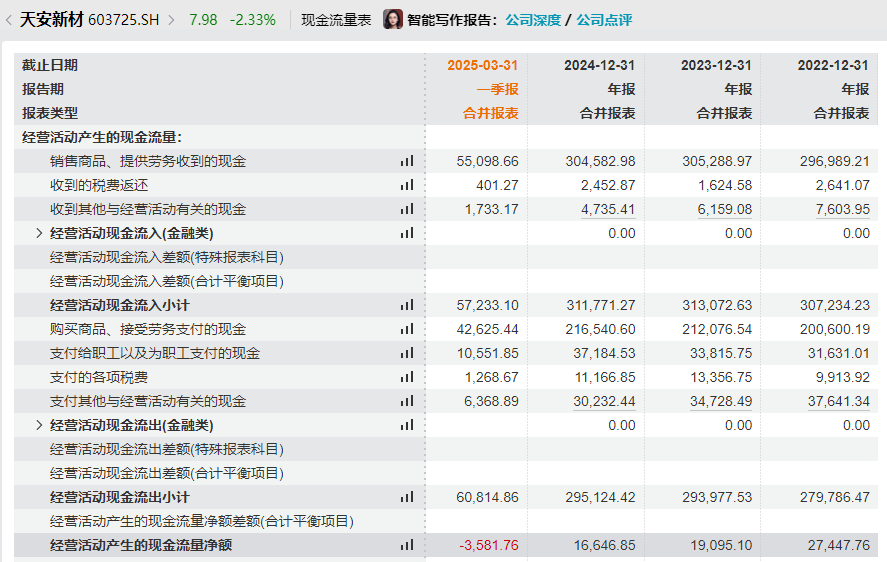The image size is (887, 562).
Task: Click underlined value 4,735.41
Action: pyautogui.click(x=608, y=209)
